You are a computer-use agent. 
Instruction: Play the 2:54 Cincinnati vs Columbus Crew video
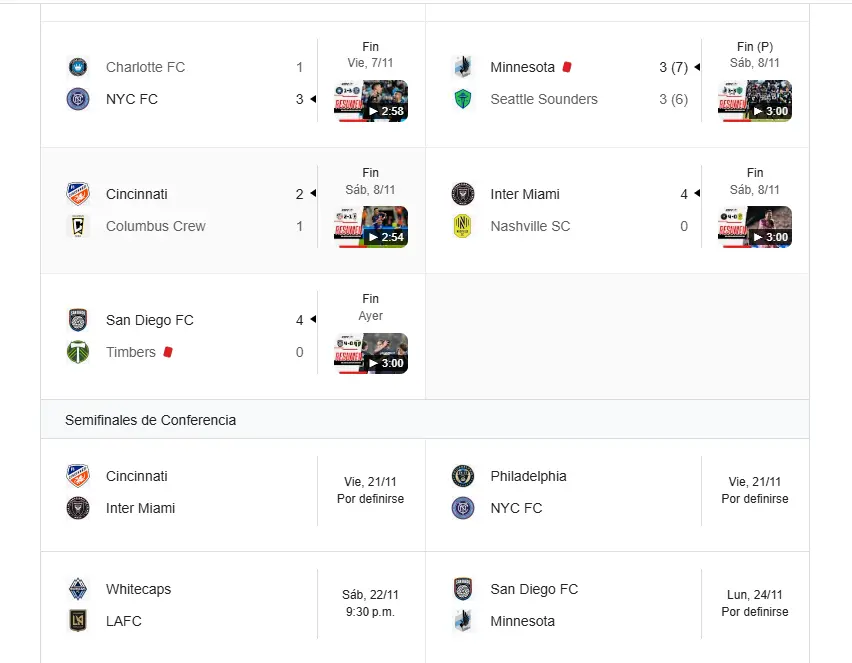[x=371, y=227]
